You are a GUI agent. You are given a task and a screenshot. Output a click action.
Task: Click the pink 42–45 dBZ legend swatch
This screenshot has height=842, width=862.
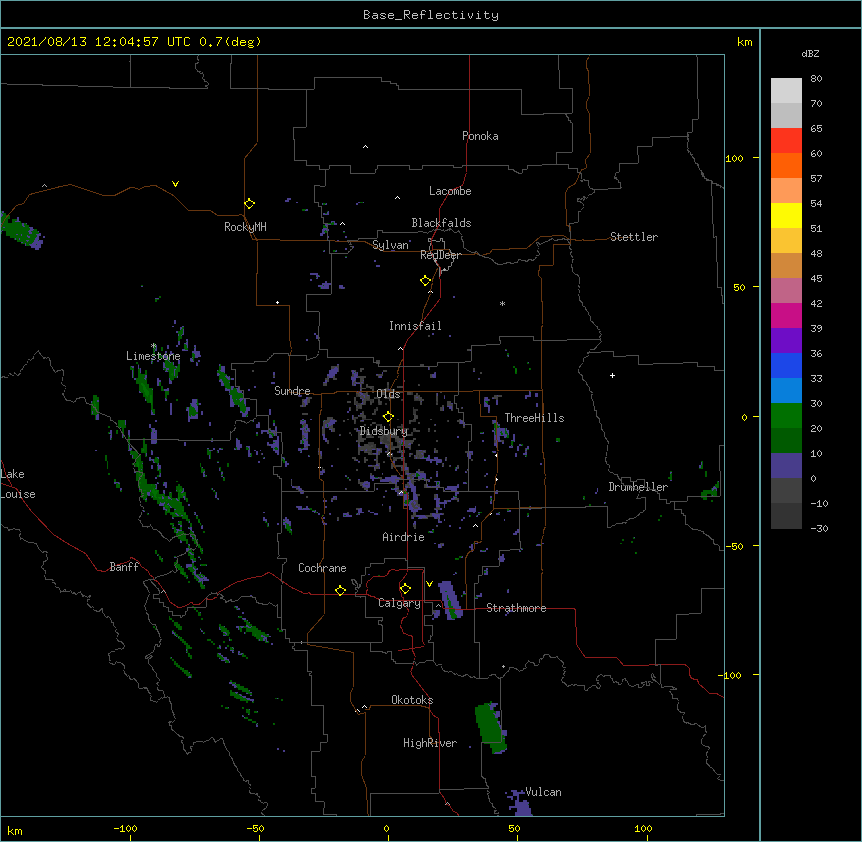tap(786, 291)
